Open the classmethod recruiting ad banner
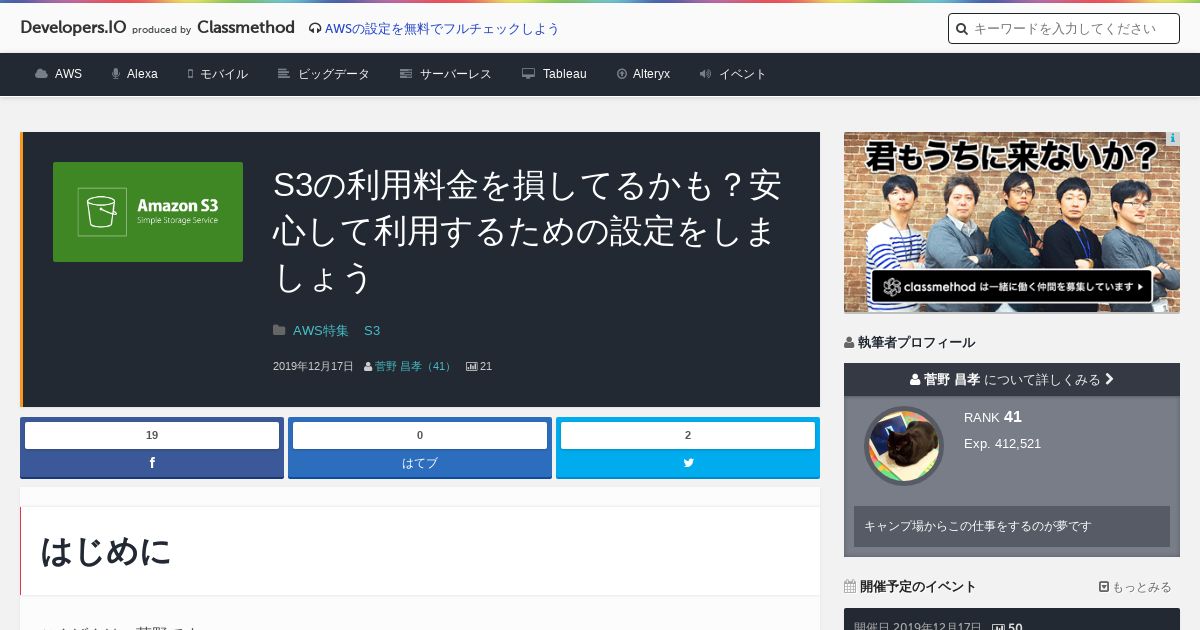The height and width of the screenshot is (630, 1200). 1011,222
